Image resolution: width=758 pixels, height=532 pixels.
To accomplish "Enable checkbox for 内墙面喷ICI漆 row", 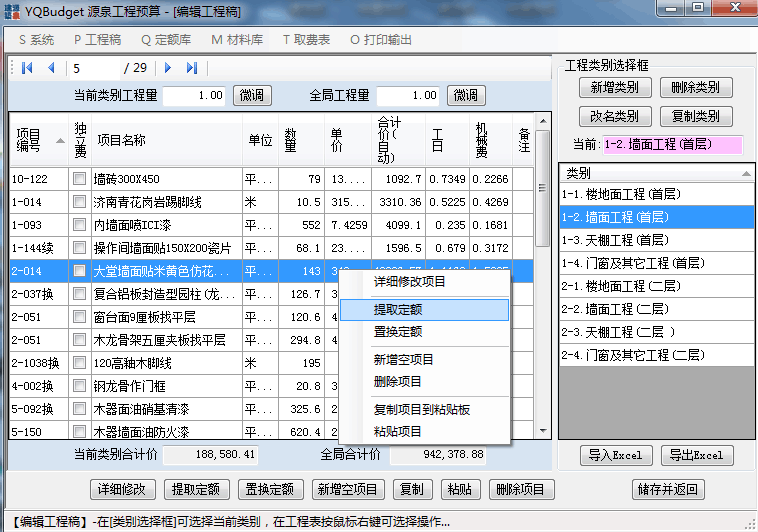I will click(79, 225).
